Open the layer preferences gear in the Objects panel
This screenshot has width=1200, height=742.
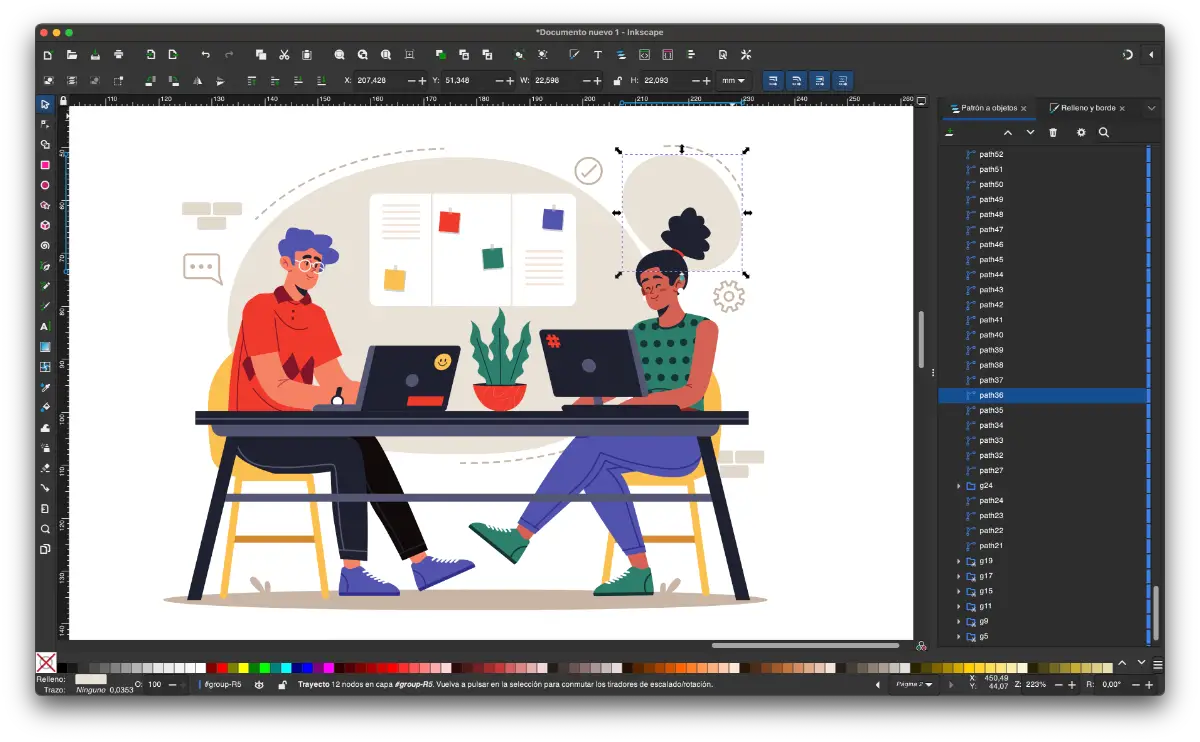[x=1081, y=132]
